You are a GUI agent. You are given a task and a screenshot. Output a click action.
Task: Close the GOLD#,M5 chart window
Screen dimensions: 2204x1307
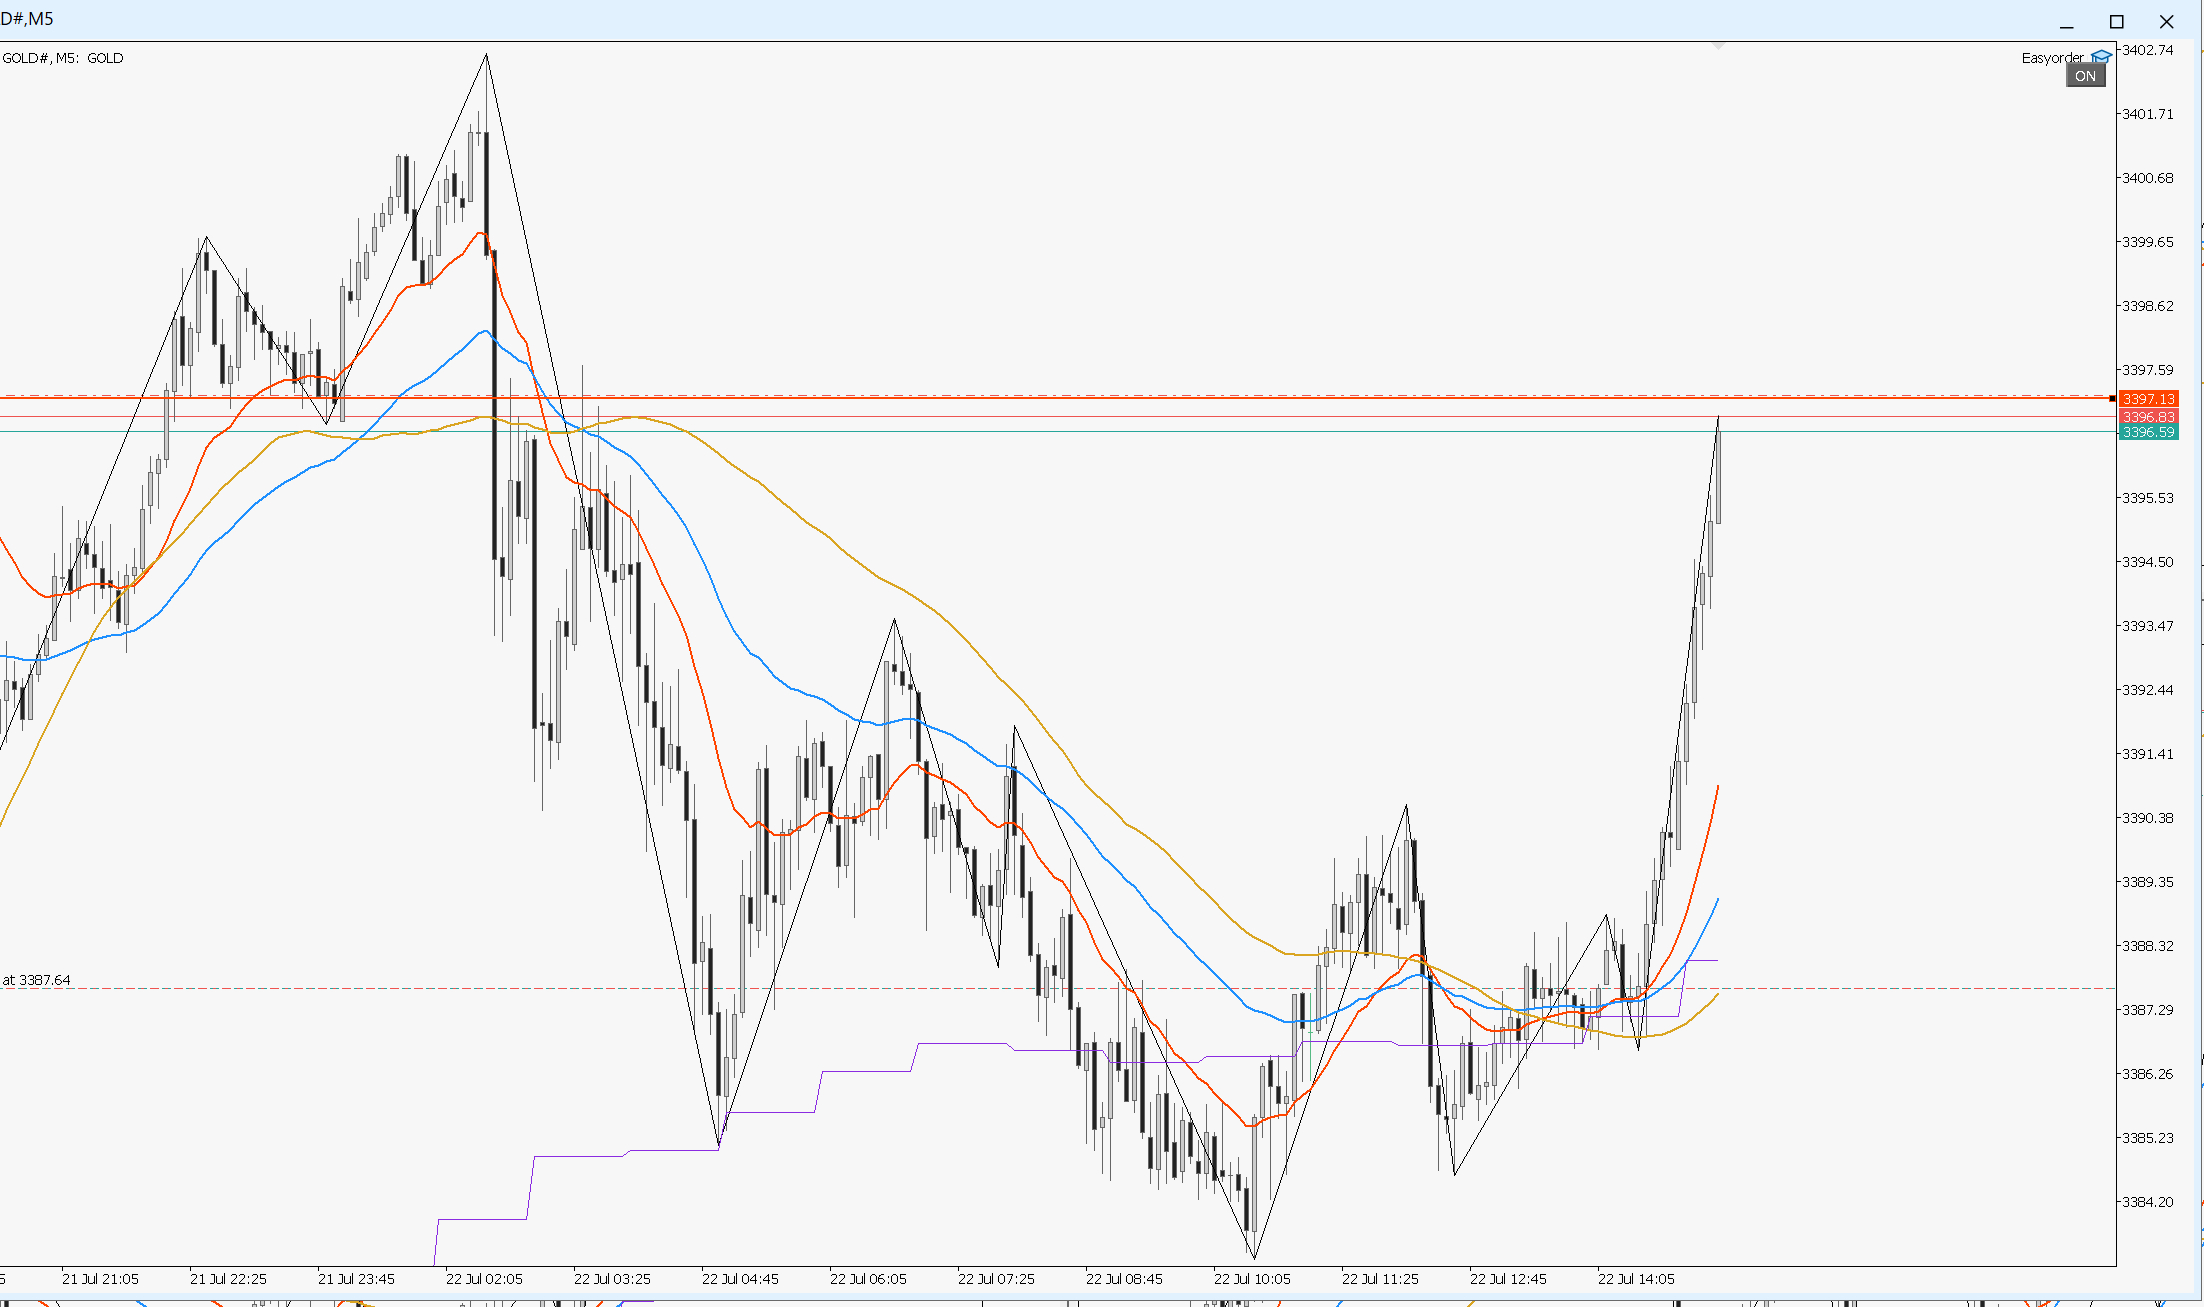[x=2167, y=22]
